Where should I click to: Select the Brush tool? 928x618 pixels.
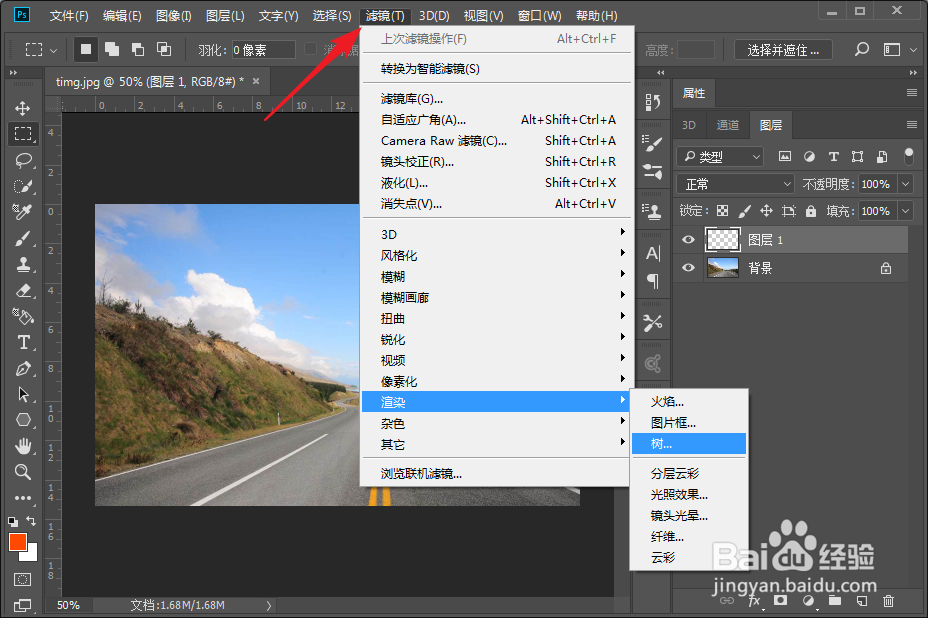tap(22, 239)
